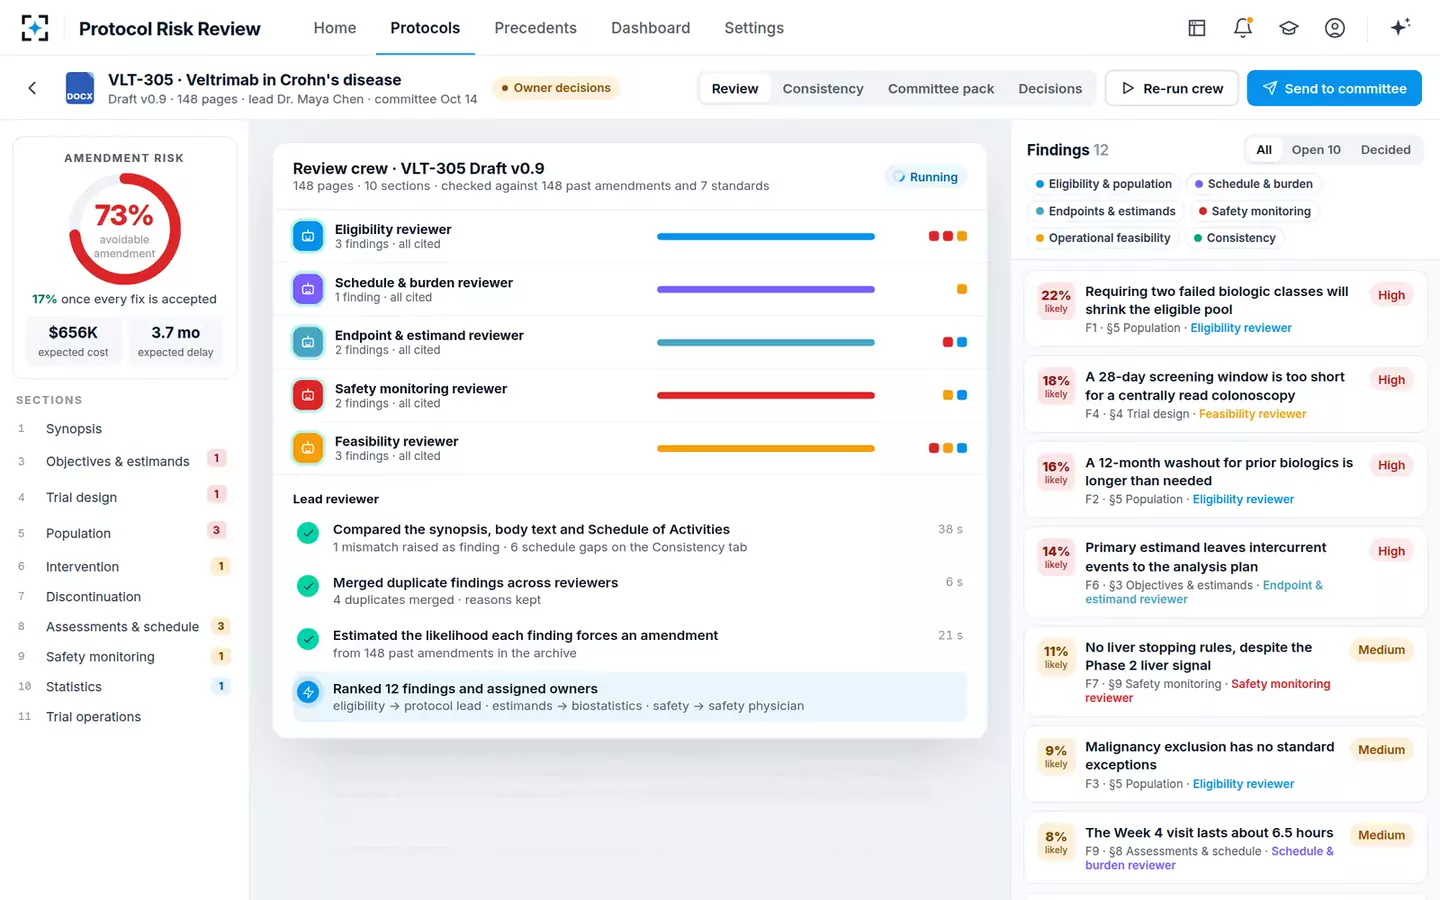Click the sparkle AI assistant icon
Image resolution: width=1440 pixels, height=900 pixels.
[x=1400, y=27]
